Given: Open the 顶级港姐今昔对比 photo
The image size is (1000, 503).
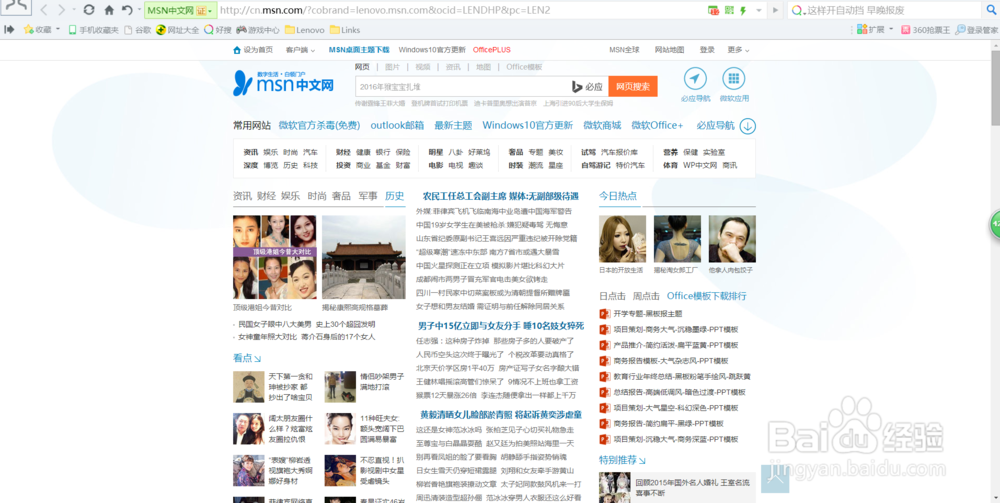Looking at the screenshot, I should tap(274, 257).
